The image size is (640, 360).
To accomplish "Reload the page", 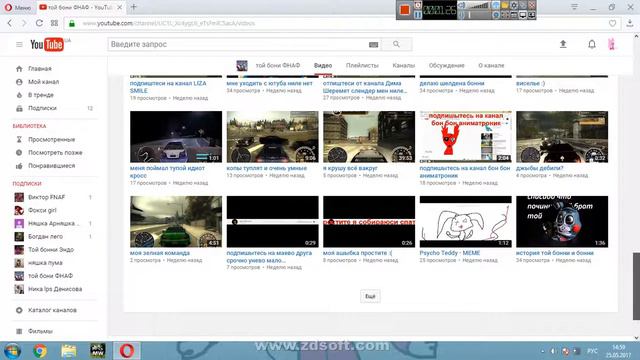I will [39, 23].
